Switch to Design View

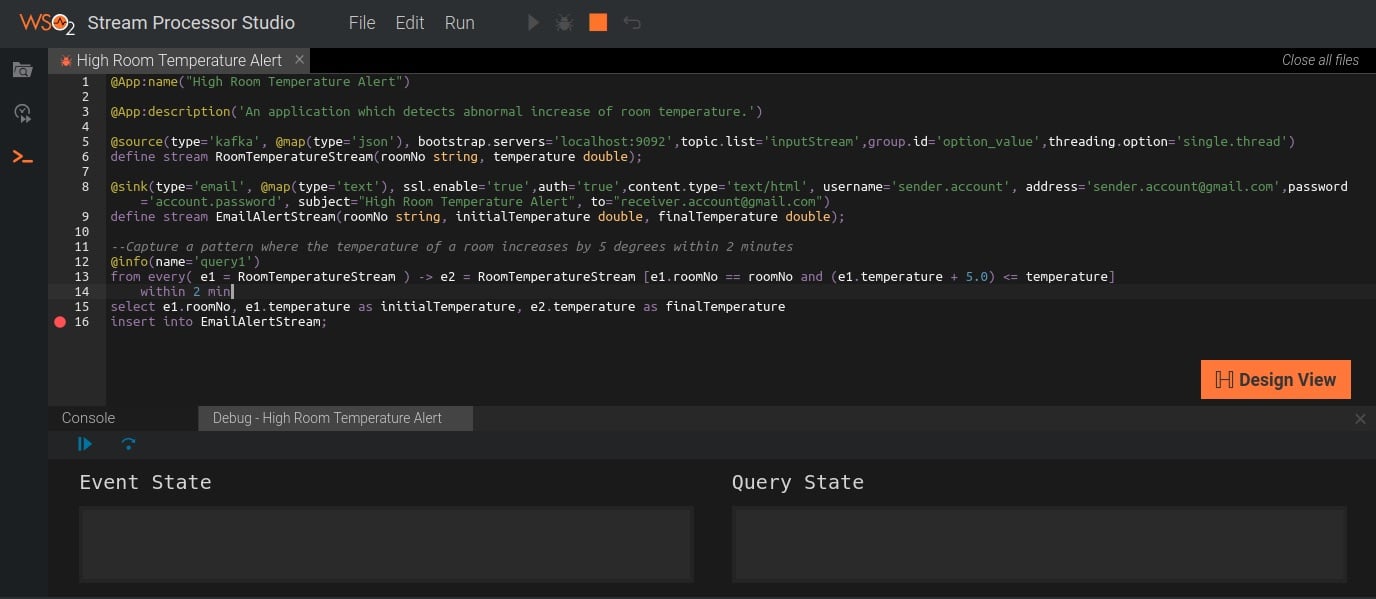click(1276, 380)
